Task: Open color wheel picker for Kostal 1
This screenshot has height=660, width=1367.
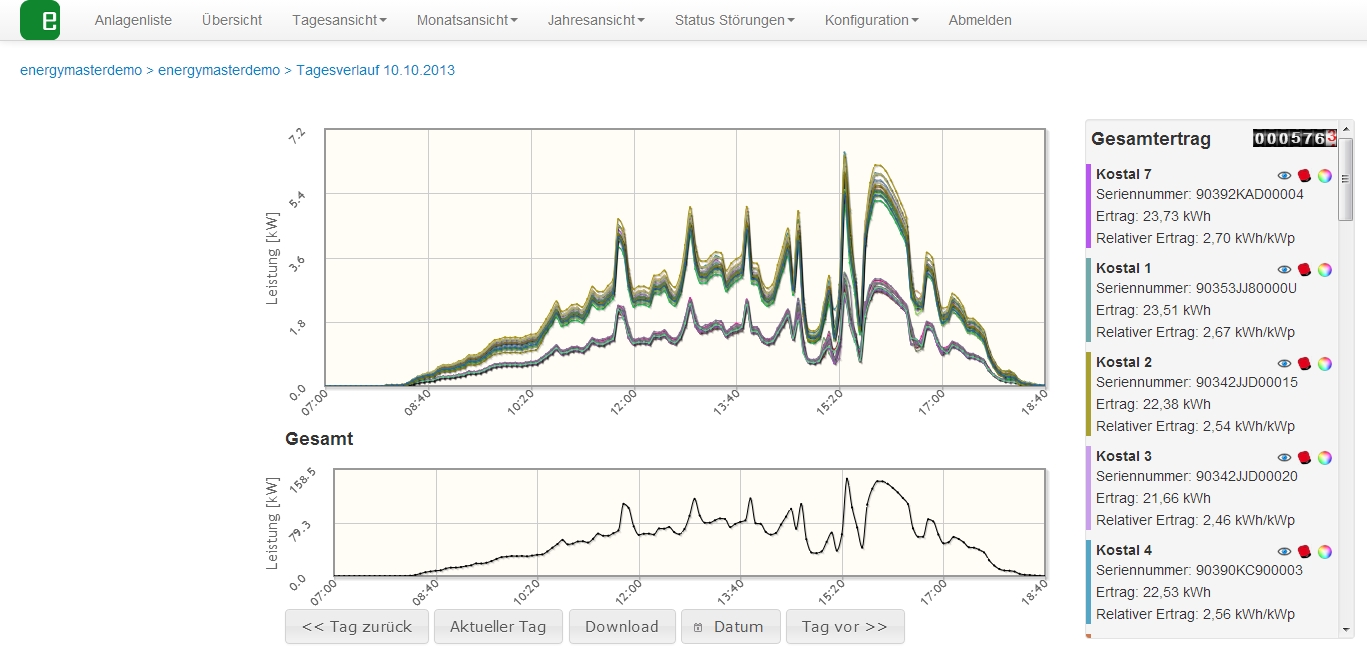Action: point(1324,270)
